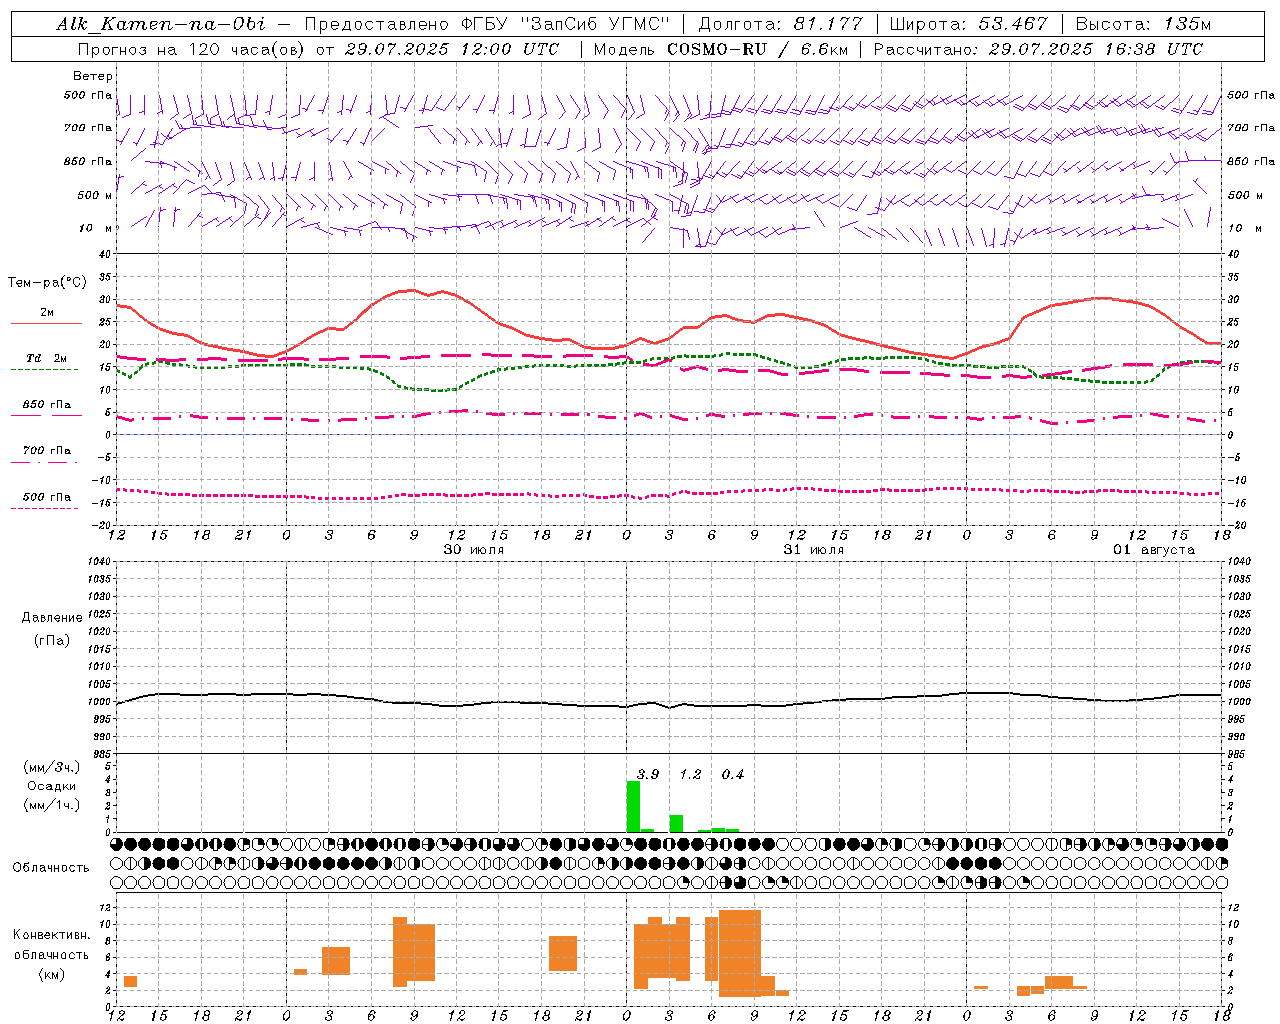Click the model name COSMO-RU / 6.6км
The height and width of the screenshot is (1024, 1280).
[758, 49]
